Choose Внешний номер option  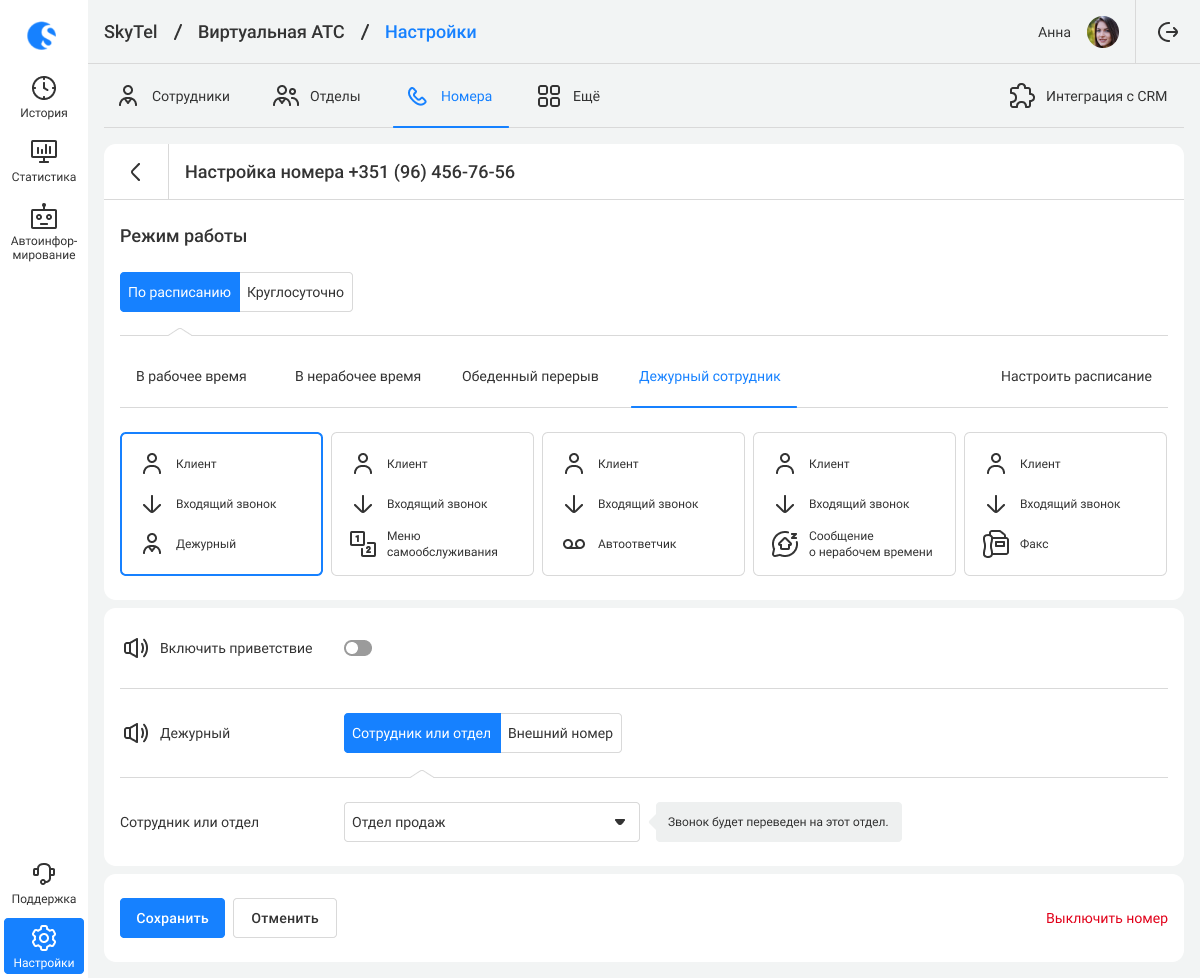point(561,733)
